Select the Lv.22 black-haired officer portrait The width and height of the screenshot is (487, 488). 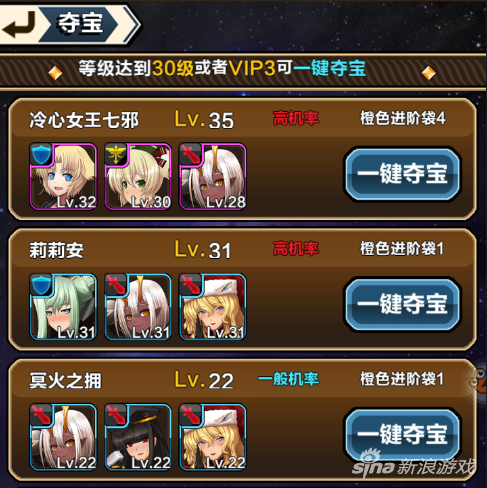138,437
